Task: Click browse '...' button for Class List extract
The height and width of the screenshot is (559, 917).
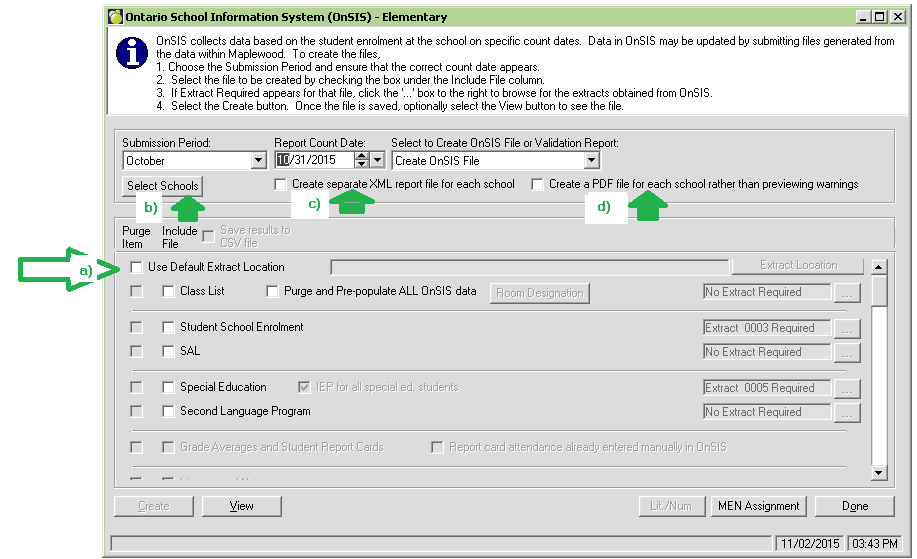Action: (847, 293)
